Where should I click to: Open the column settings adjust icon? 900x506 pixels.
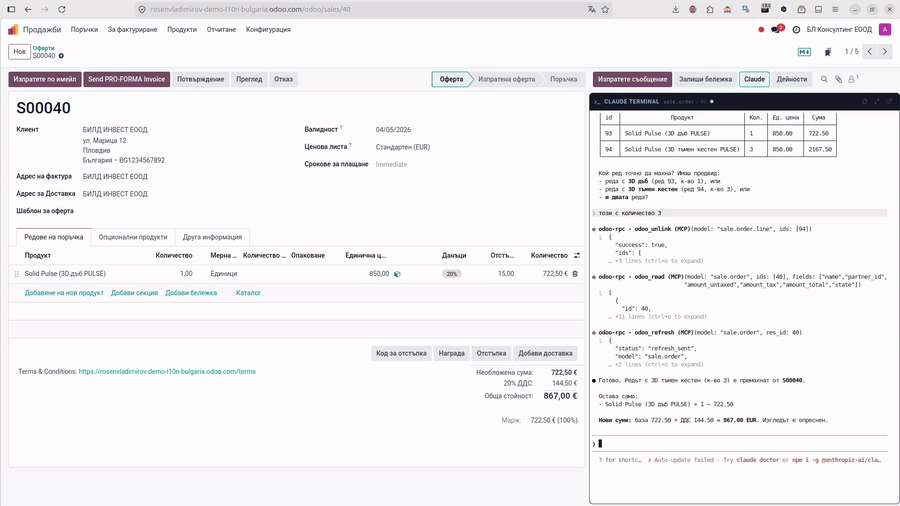[577, 255]
